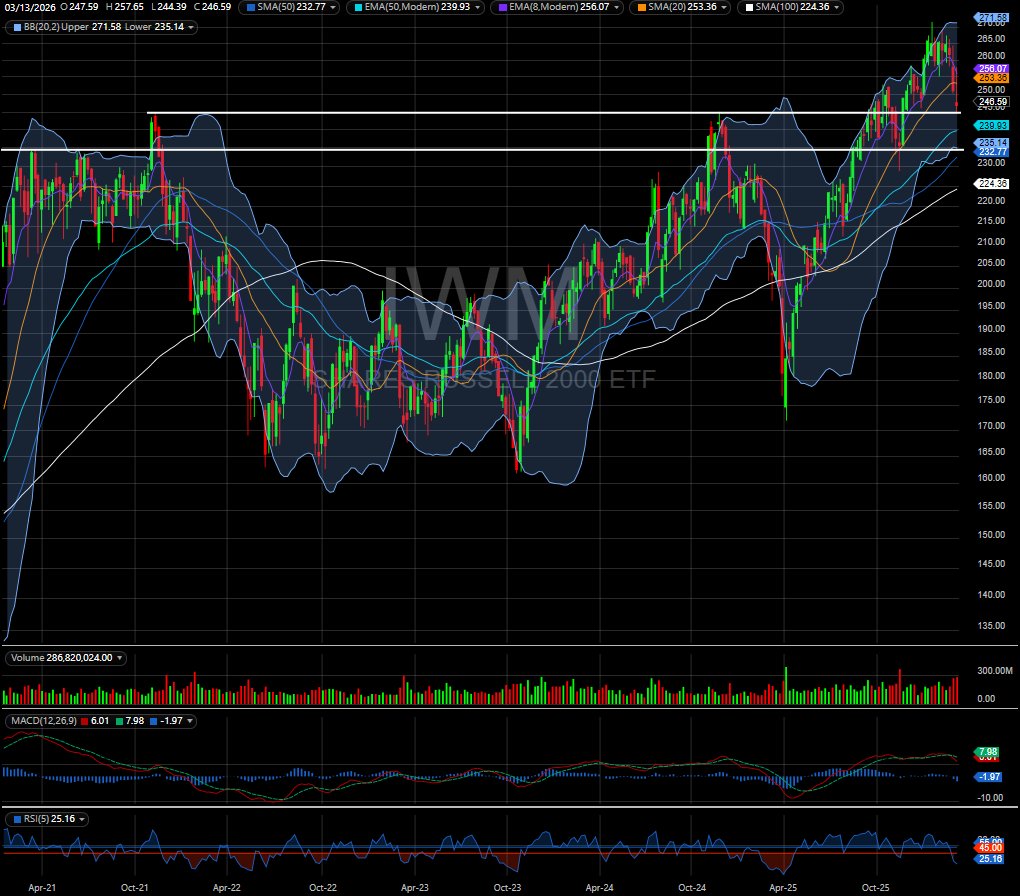Select the cyan 239.93 price axis tag
This screenshot has width=1020, height=896.
click(x=992, y=126)
